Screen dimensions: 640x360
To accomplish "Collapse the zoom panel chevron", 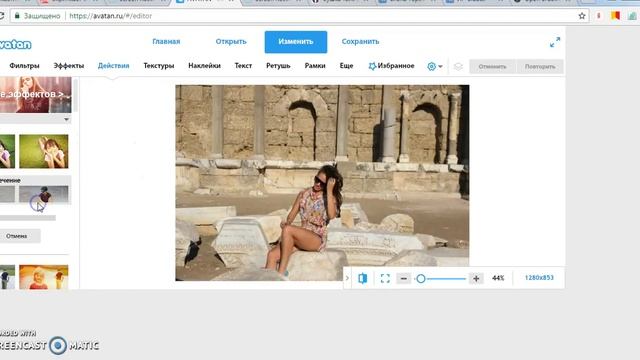I will [347, 278].
